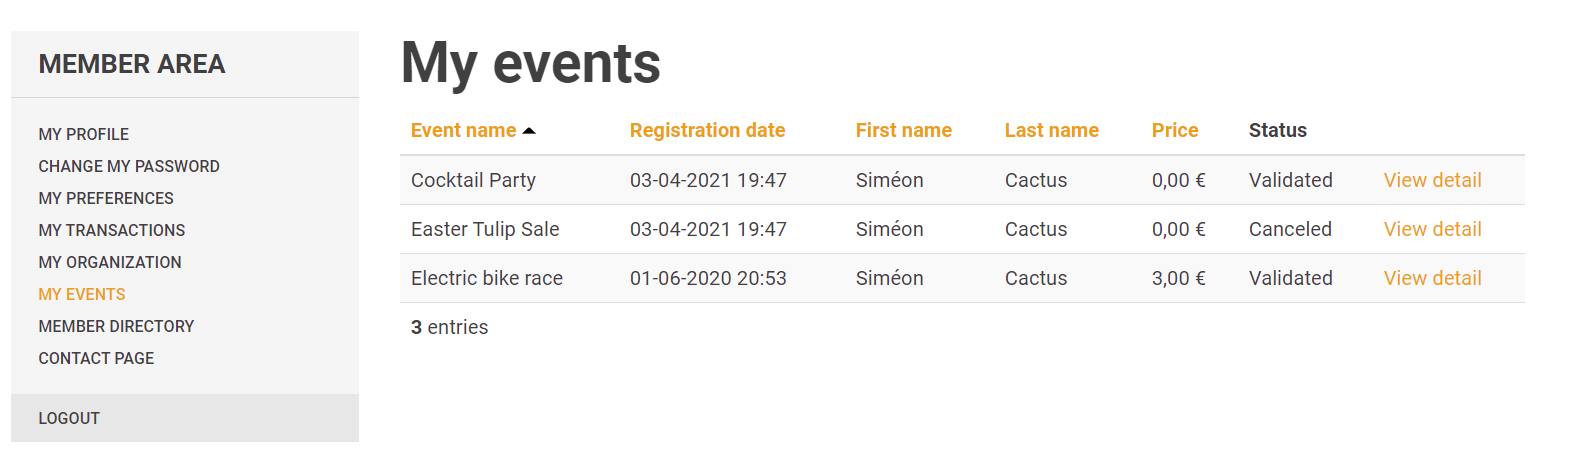
Task: Open My Preferences menu item
Action: pyautogui.click(x=106, y=198)
